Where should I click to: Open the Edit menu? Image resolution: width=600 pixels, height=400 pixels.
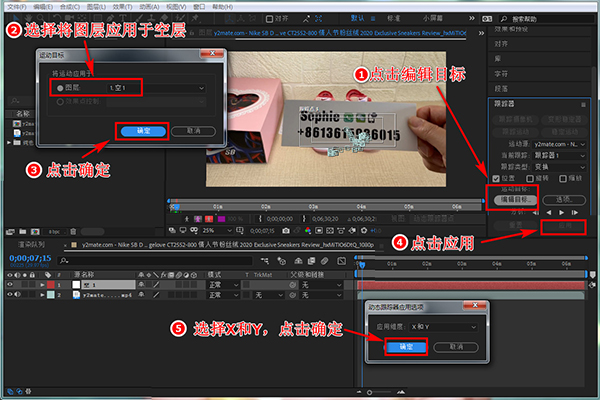[x=43, y=7]
